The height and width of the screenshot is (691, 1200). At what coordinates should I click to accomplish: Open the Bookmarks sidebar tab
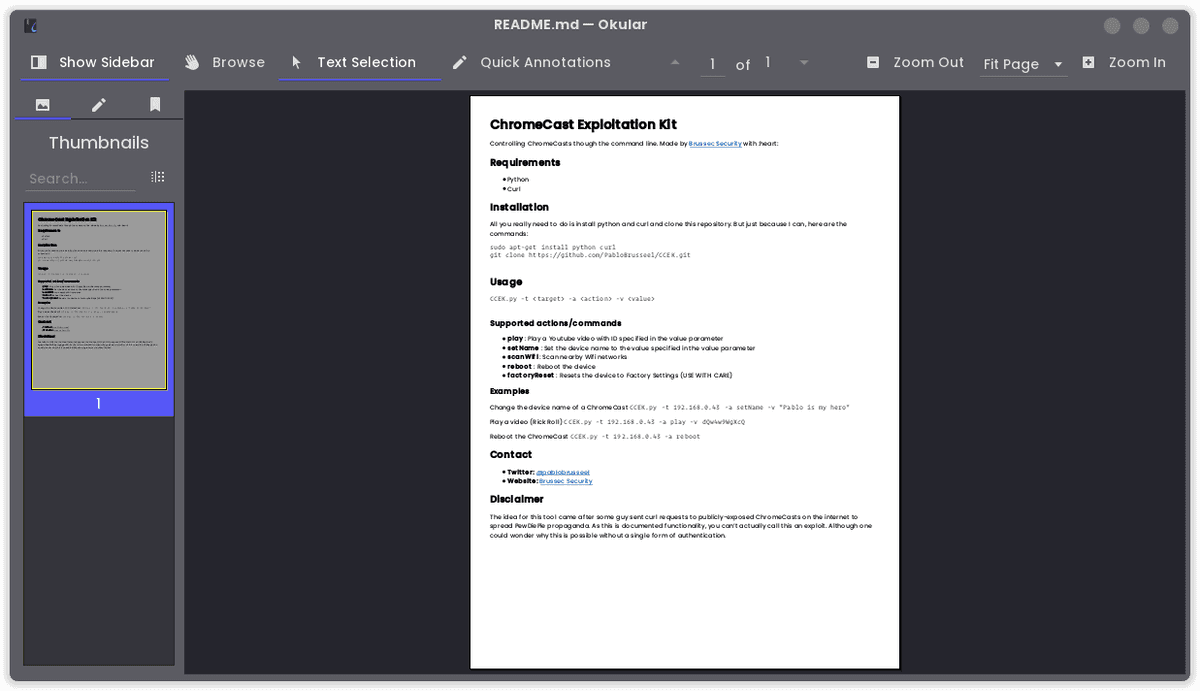pos(155,104)
